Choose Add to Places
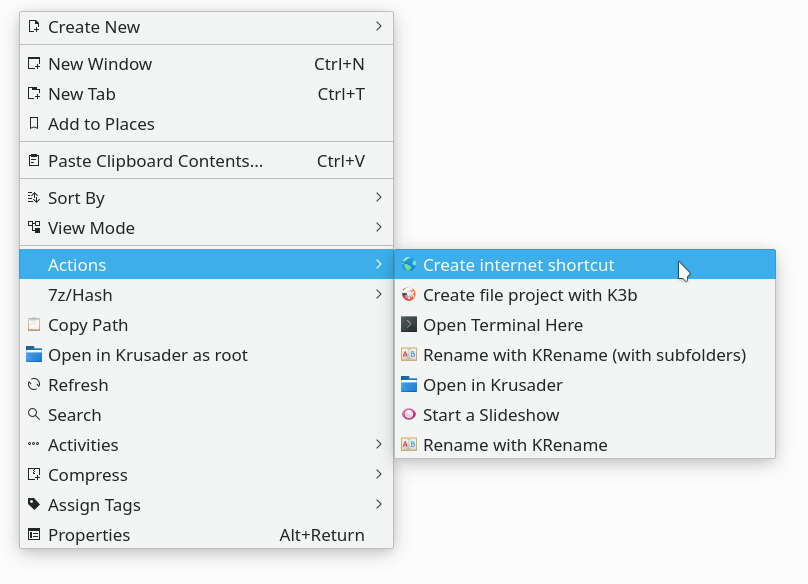The height and width of the screenshot is (584, 808). 206,124
